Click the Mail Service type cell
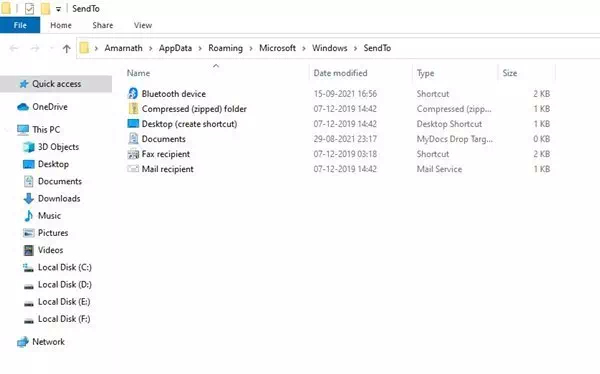 click(439, 169)
